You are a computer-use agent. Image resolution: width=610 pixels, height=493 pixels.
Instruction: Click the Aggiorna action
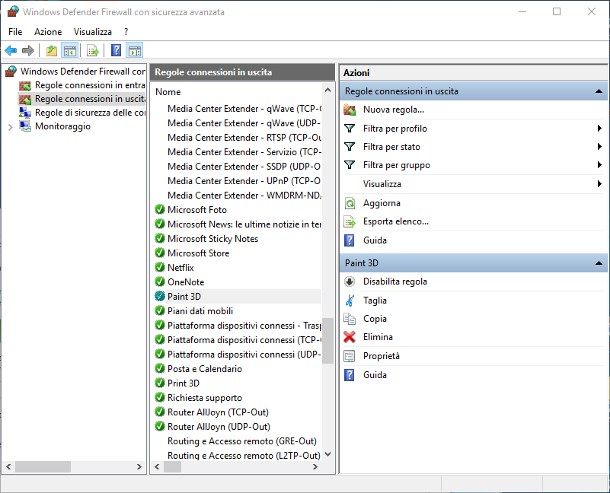coord(382,203)
